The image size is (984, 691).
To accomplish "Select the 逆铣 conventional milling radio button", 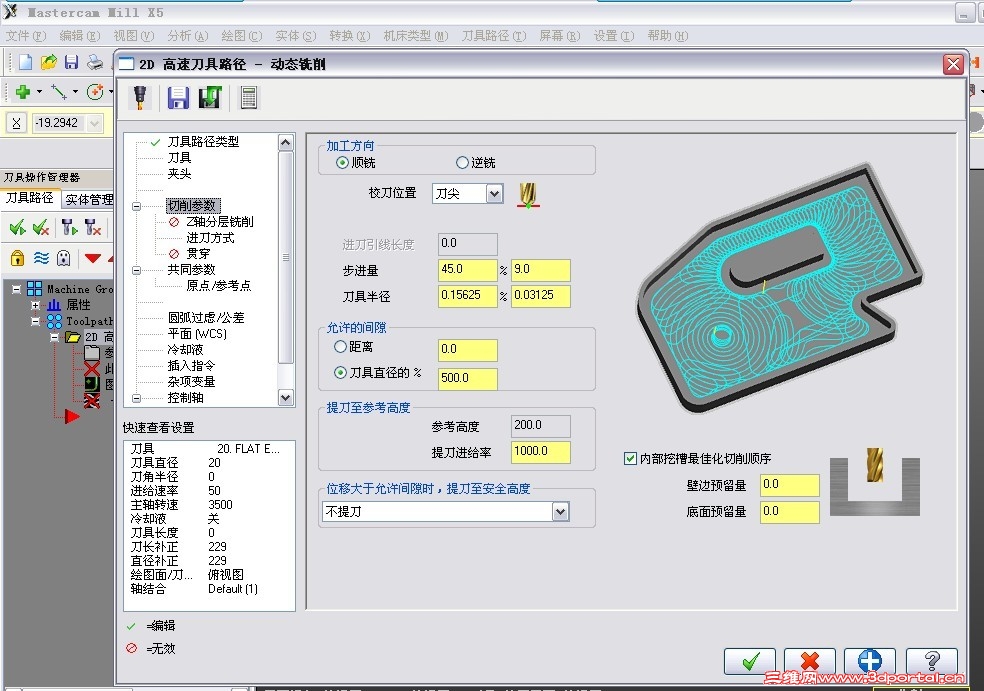I will click(x=463, y=163).
